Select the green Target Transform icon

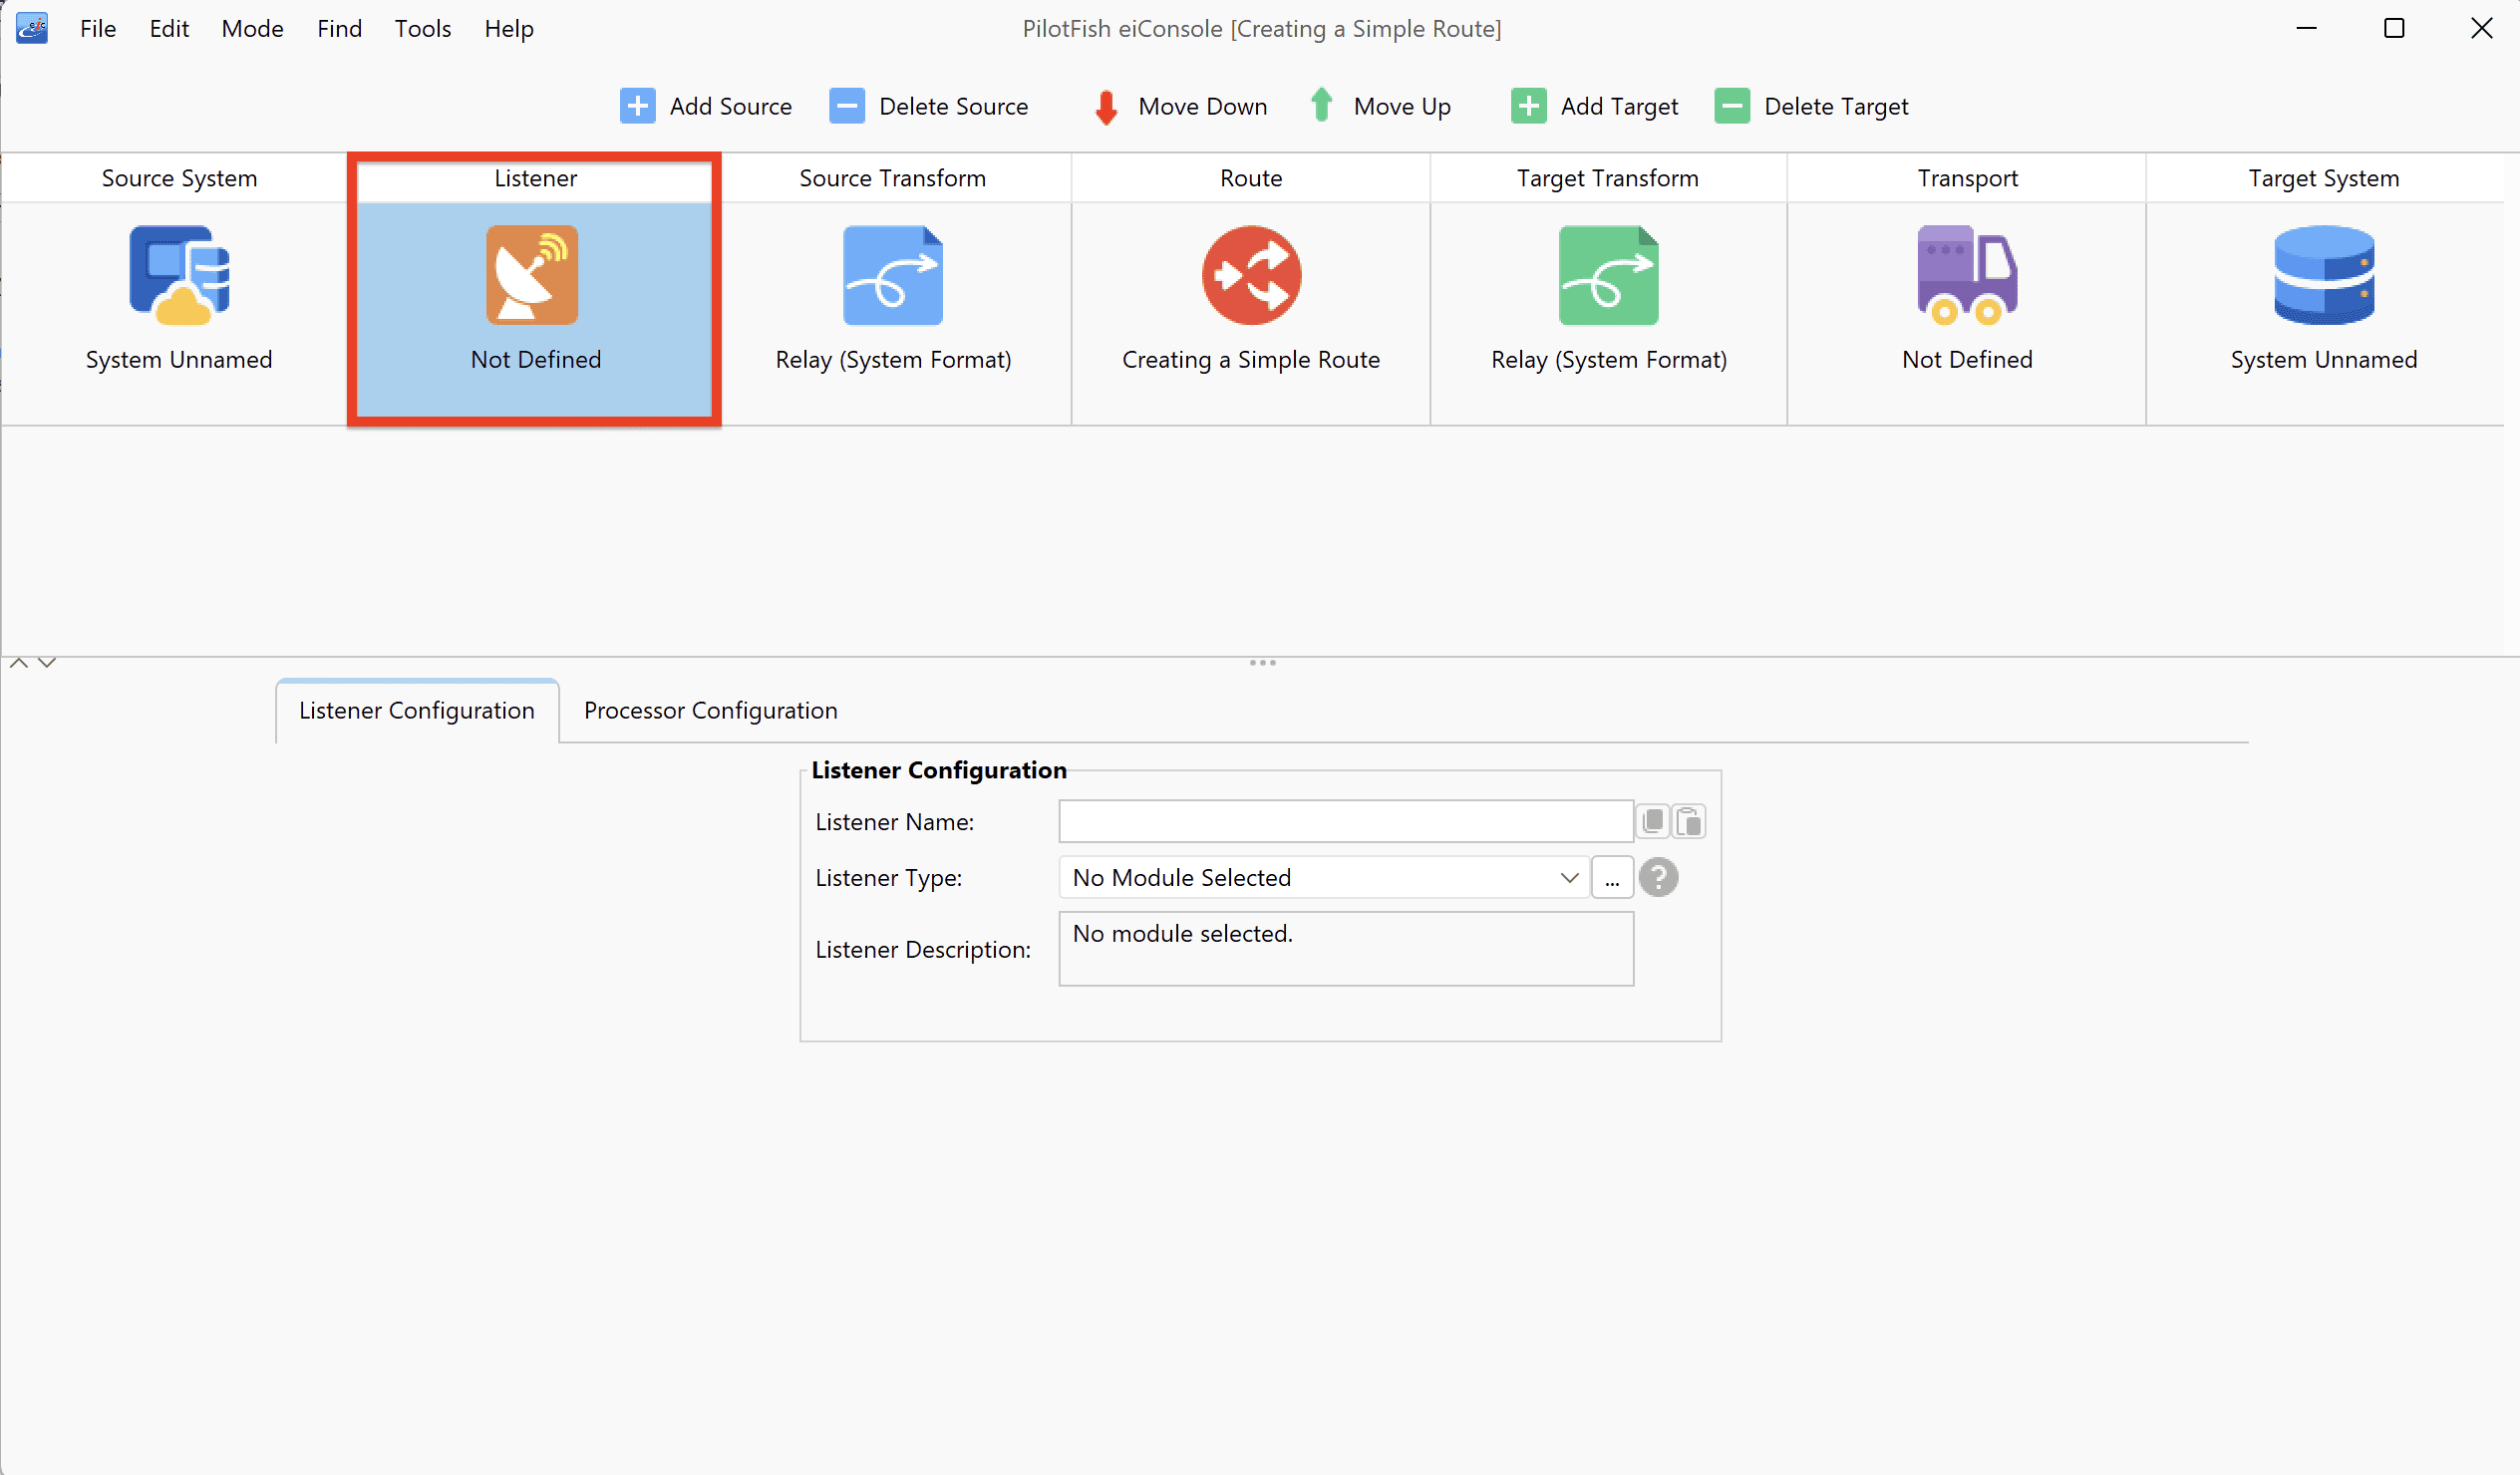tap(1608, 275)
